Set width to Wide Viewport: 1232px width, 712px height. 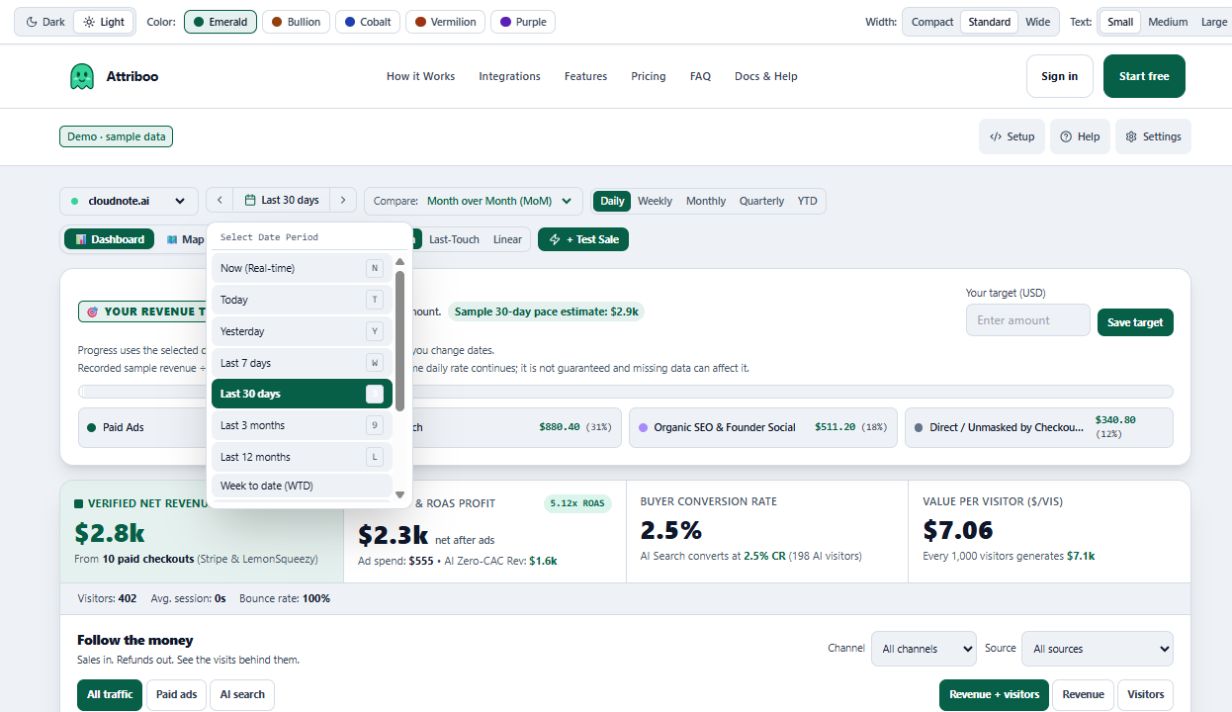click(1038, 22)
